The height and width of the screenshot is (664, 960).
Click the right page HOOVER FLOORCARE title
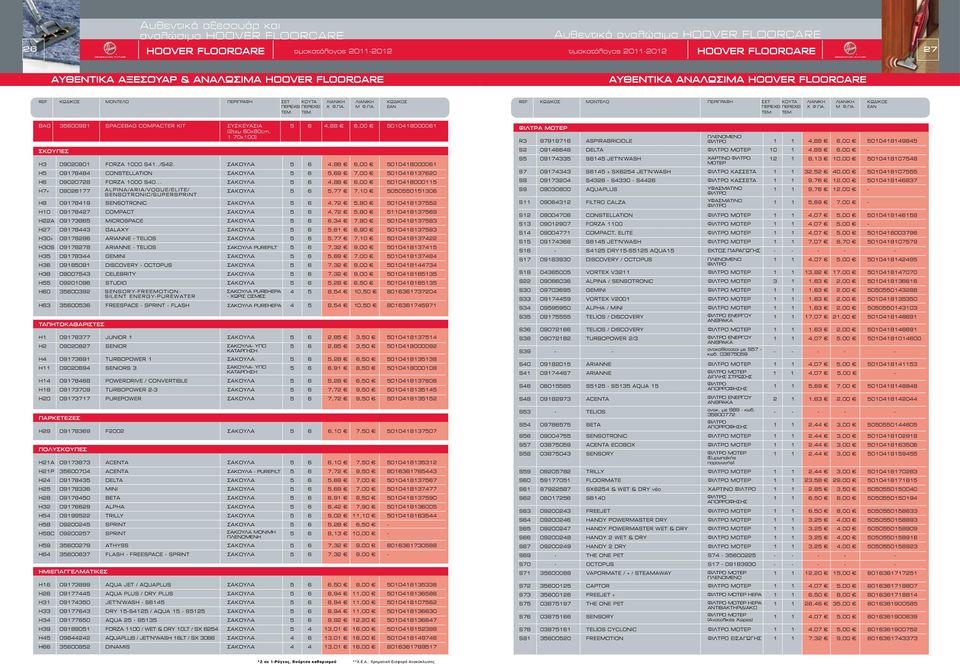(756, 51)
